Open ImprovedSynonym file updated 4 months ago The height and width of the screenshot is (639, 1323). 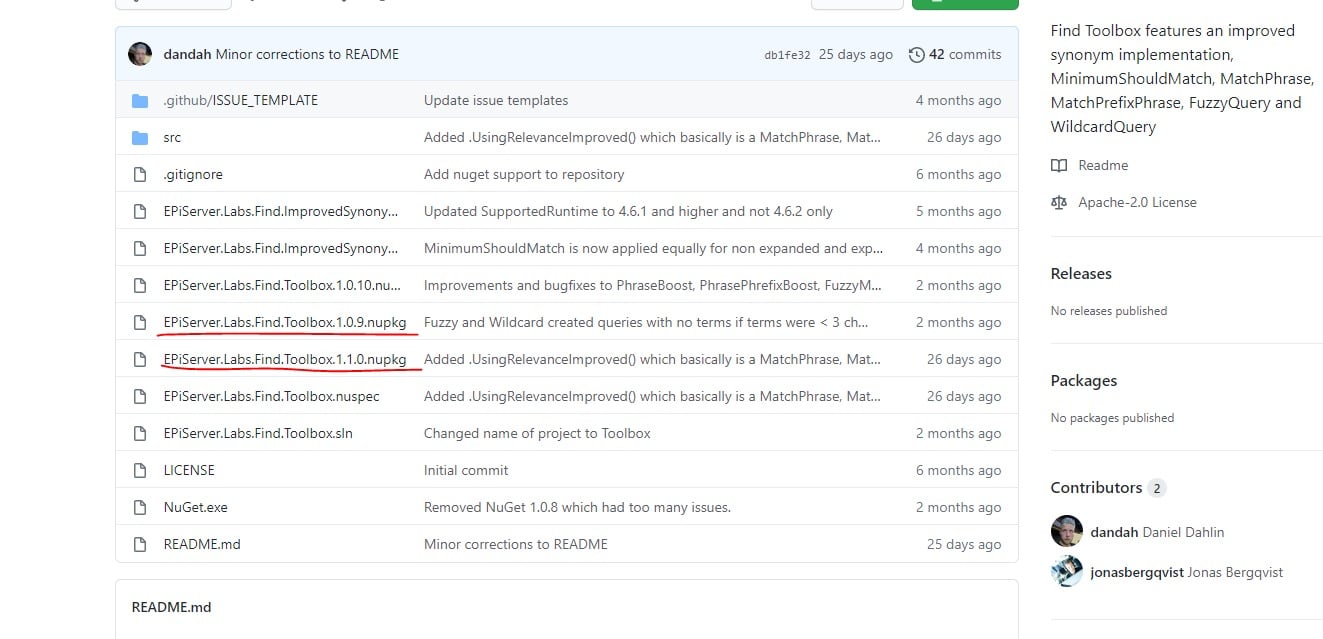click(280, 248)
